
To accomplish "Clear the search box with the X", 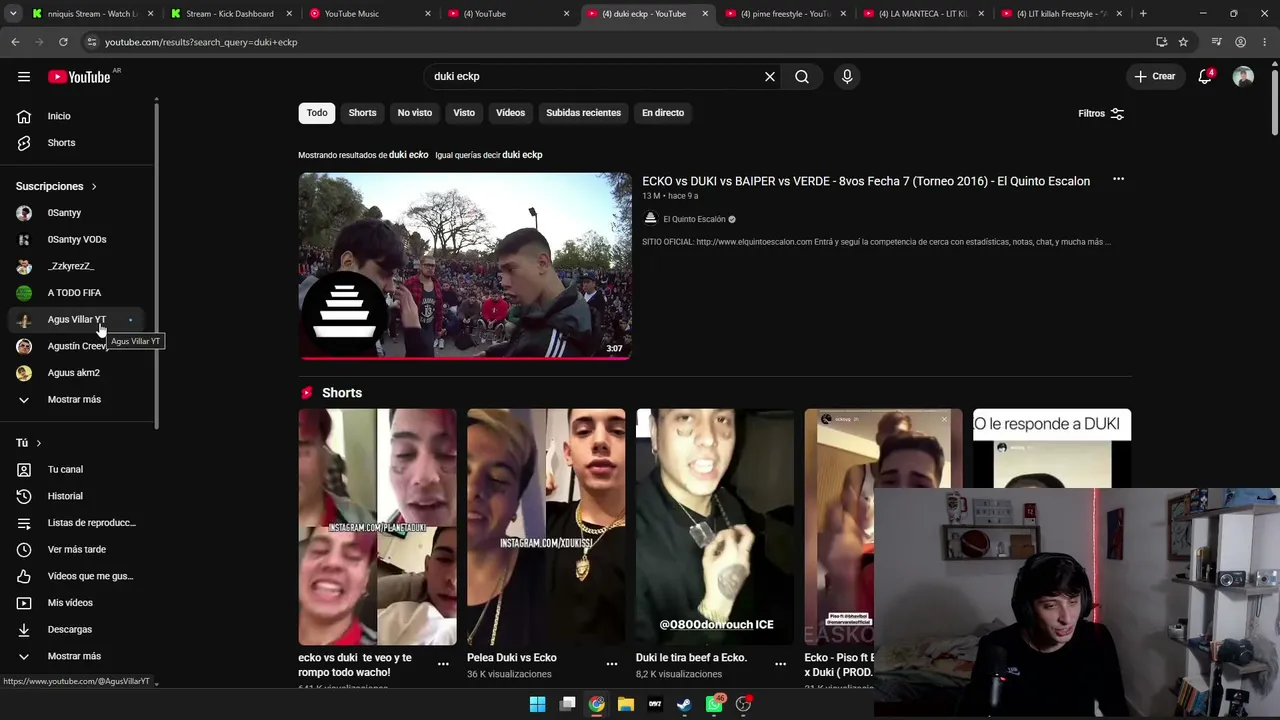I will (770, 77).
